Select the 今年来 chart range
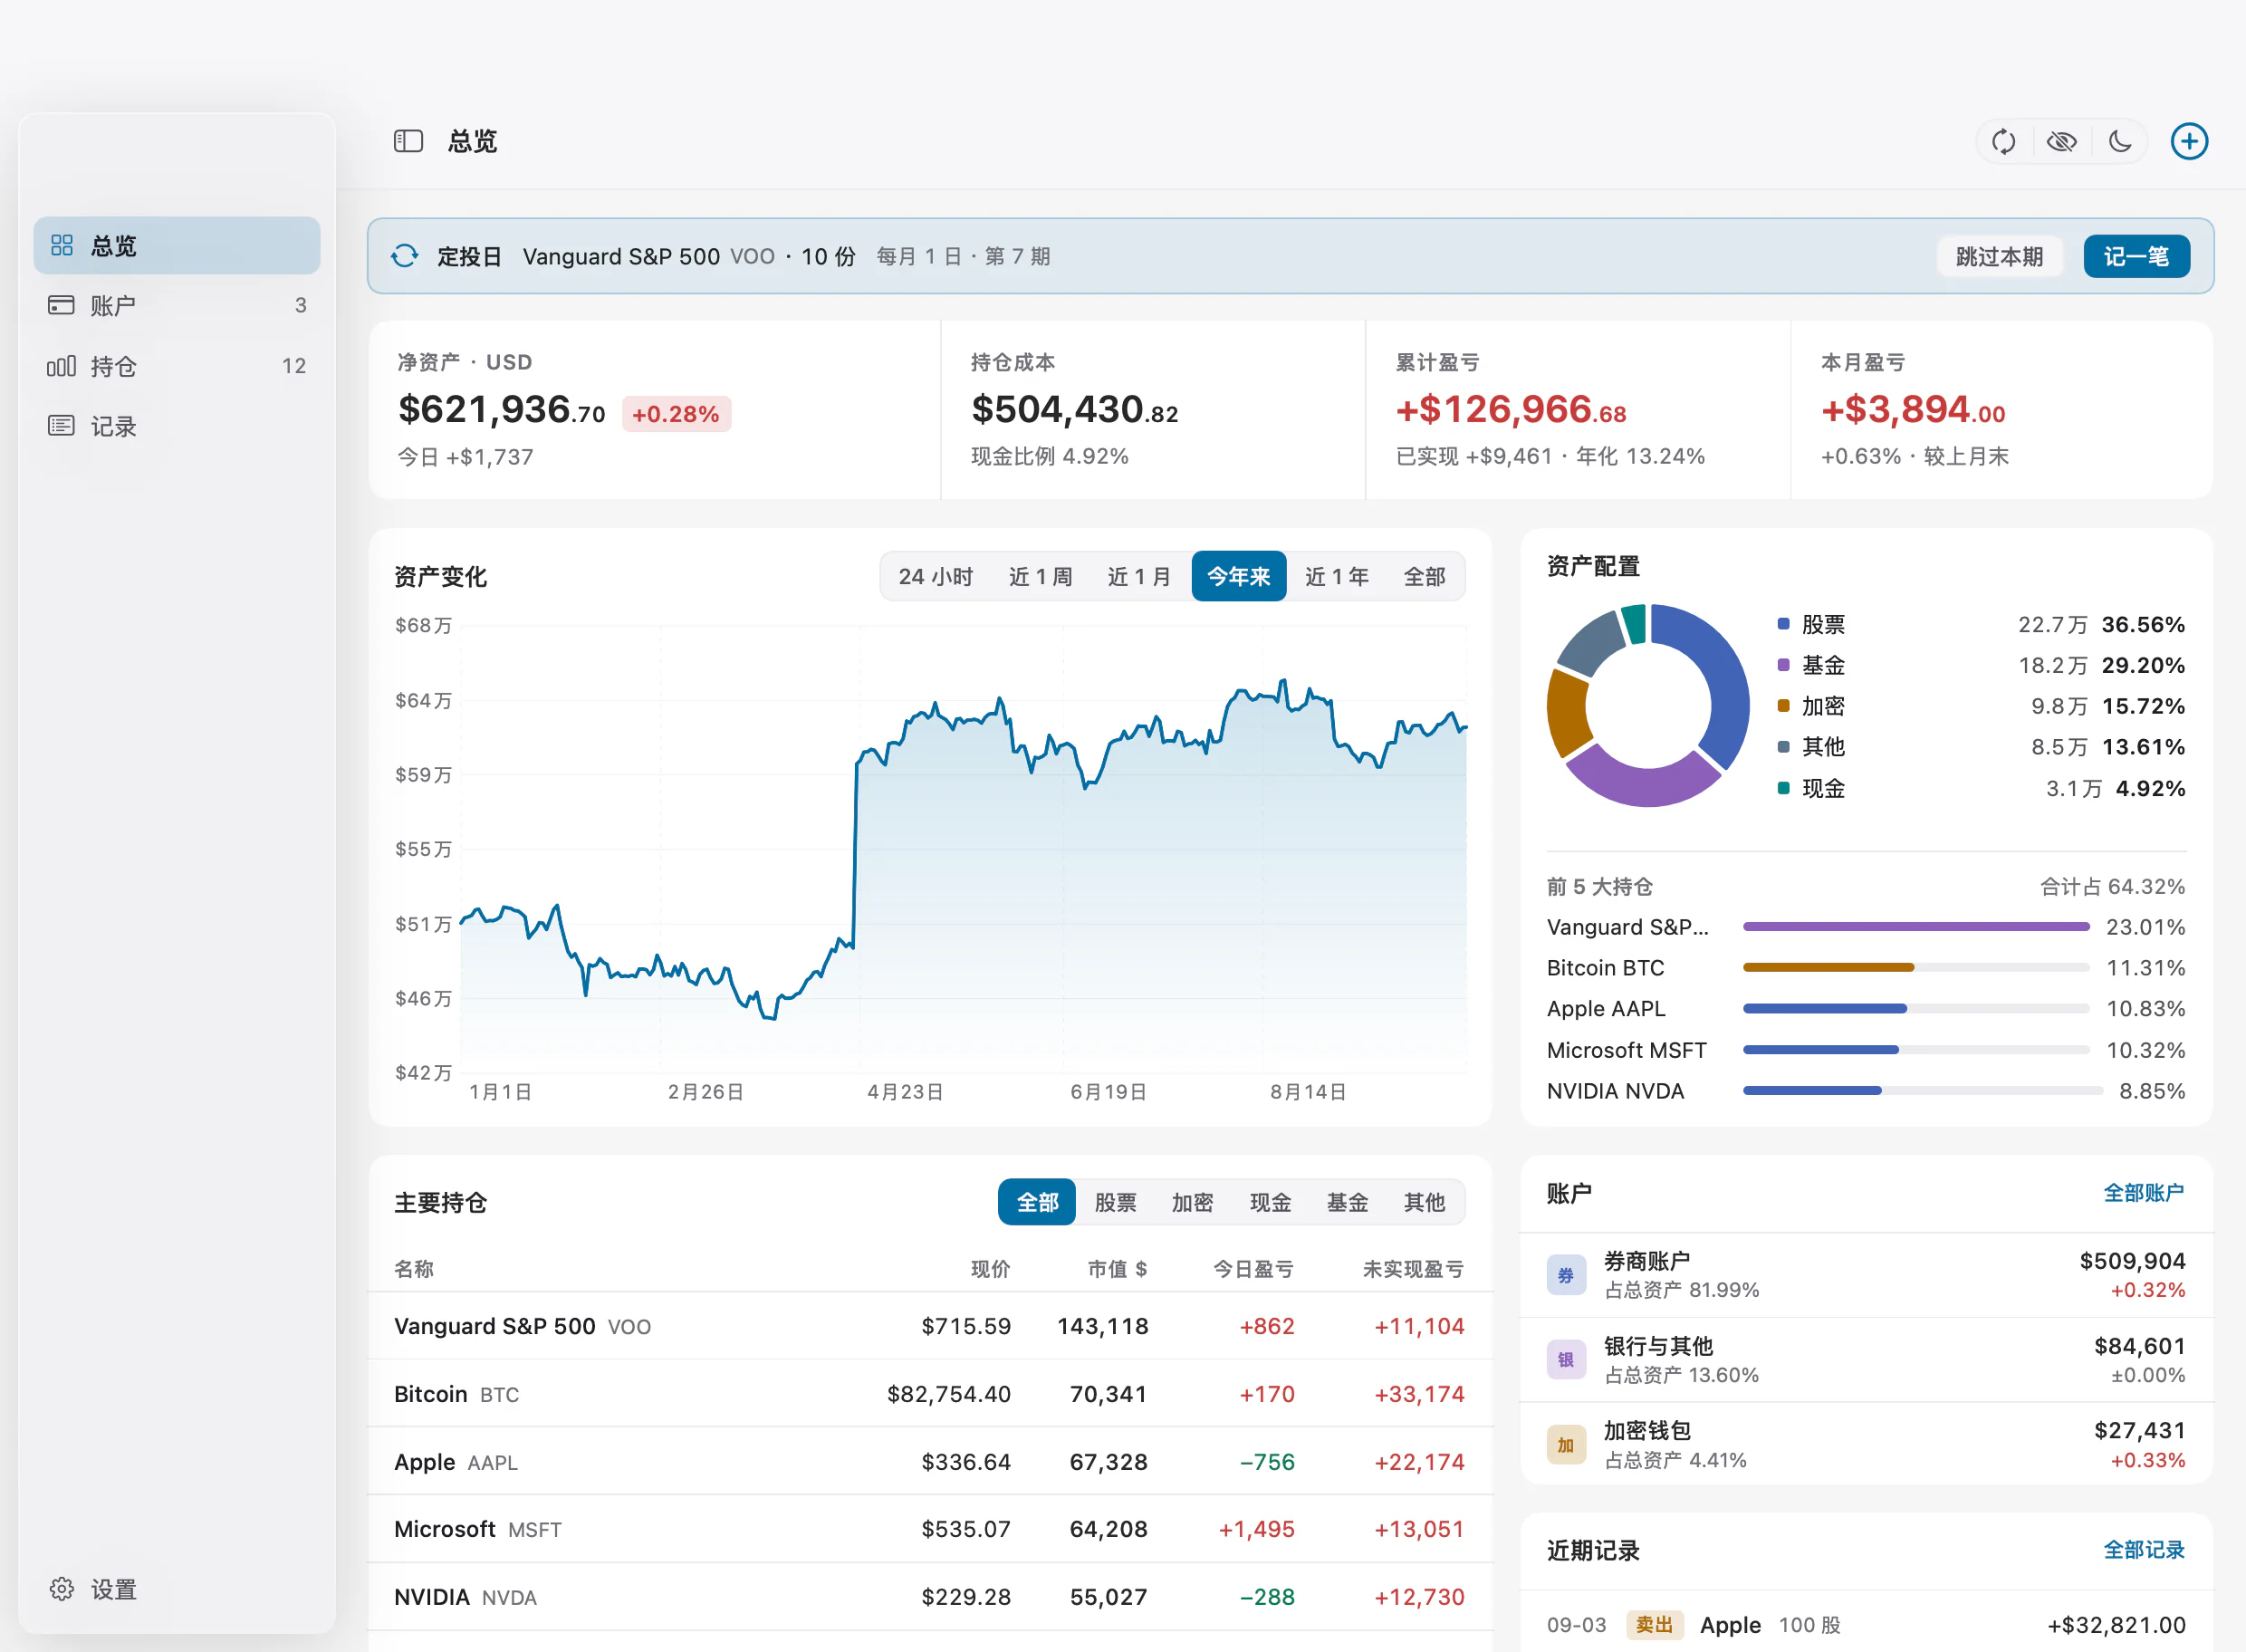Image resolution: width=2246 pixels, height=1652 pixels. pyautogui.click(x=1238, y=577)
